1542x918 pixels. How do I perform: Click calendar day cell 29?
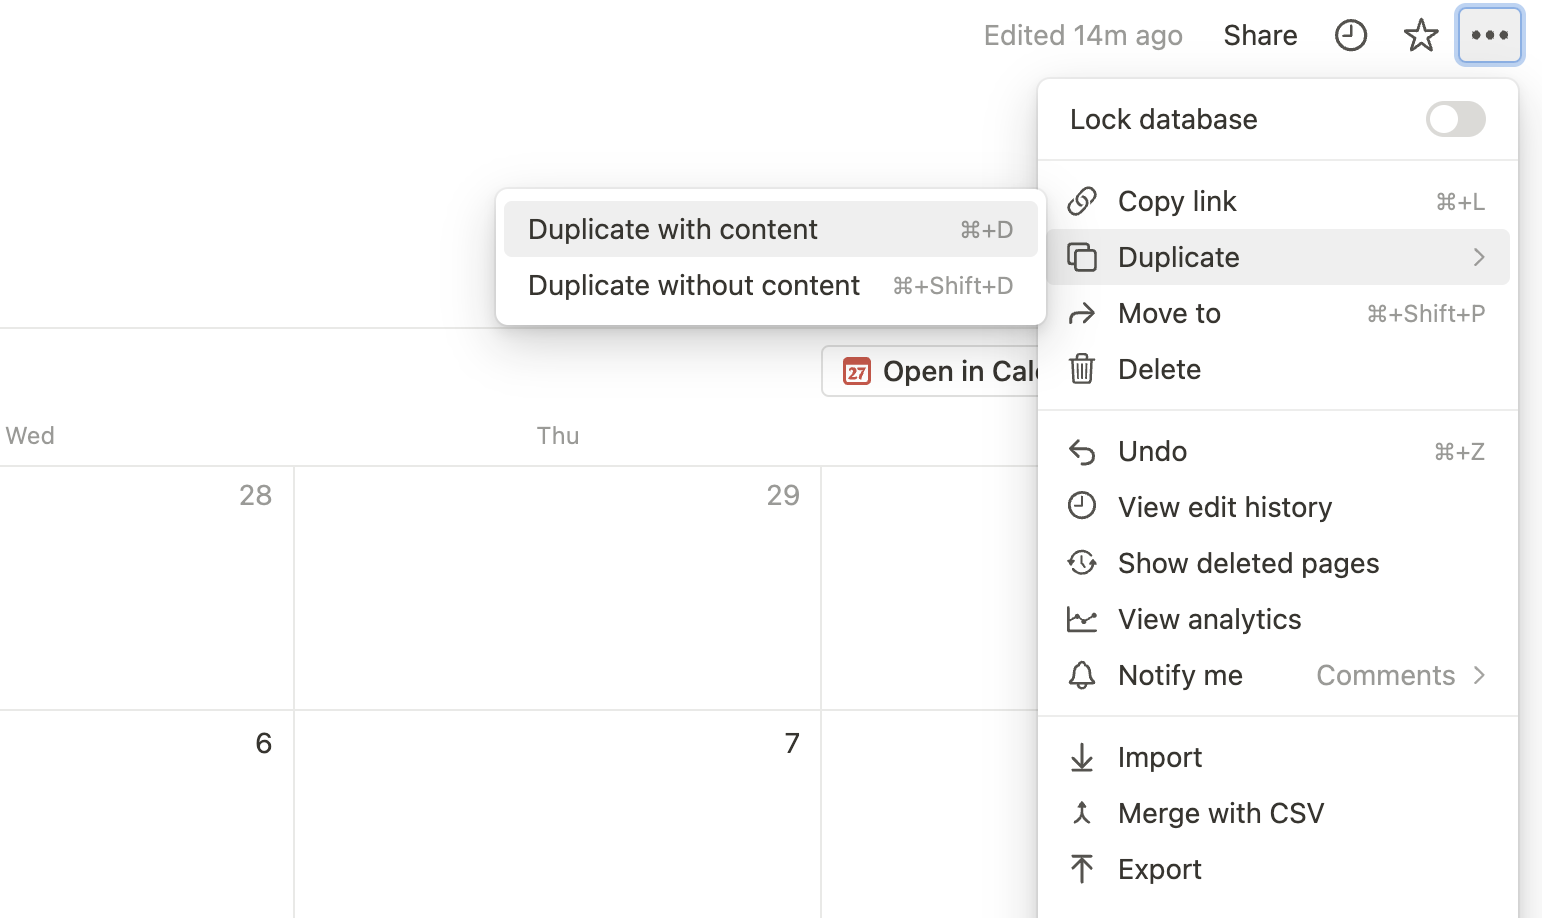[x=557, y=588]
